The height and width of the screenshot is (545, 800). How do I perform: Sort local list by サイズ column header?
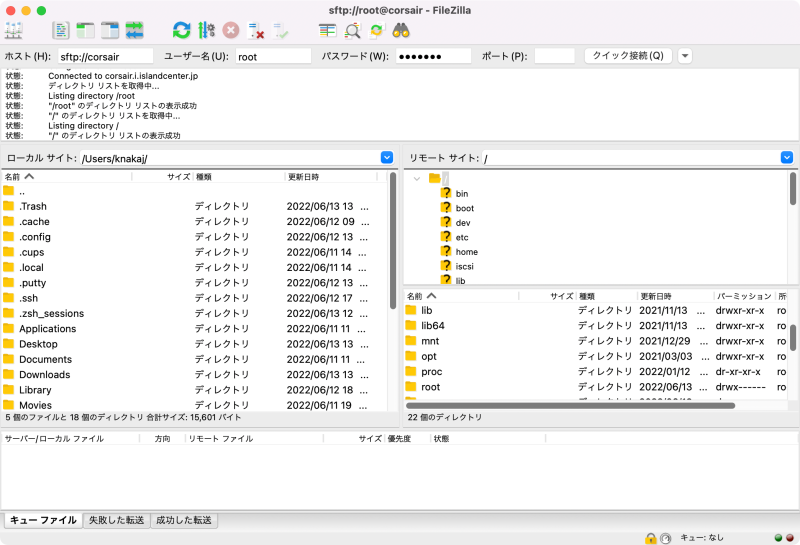(x=162, y=177)
